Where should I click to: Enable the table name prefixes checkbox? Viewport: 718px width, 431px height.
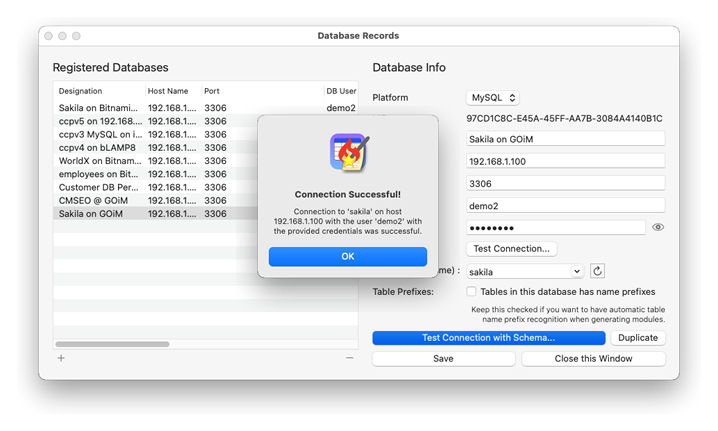pyautogui.click(x=471, y=291)
